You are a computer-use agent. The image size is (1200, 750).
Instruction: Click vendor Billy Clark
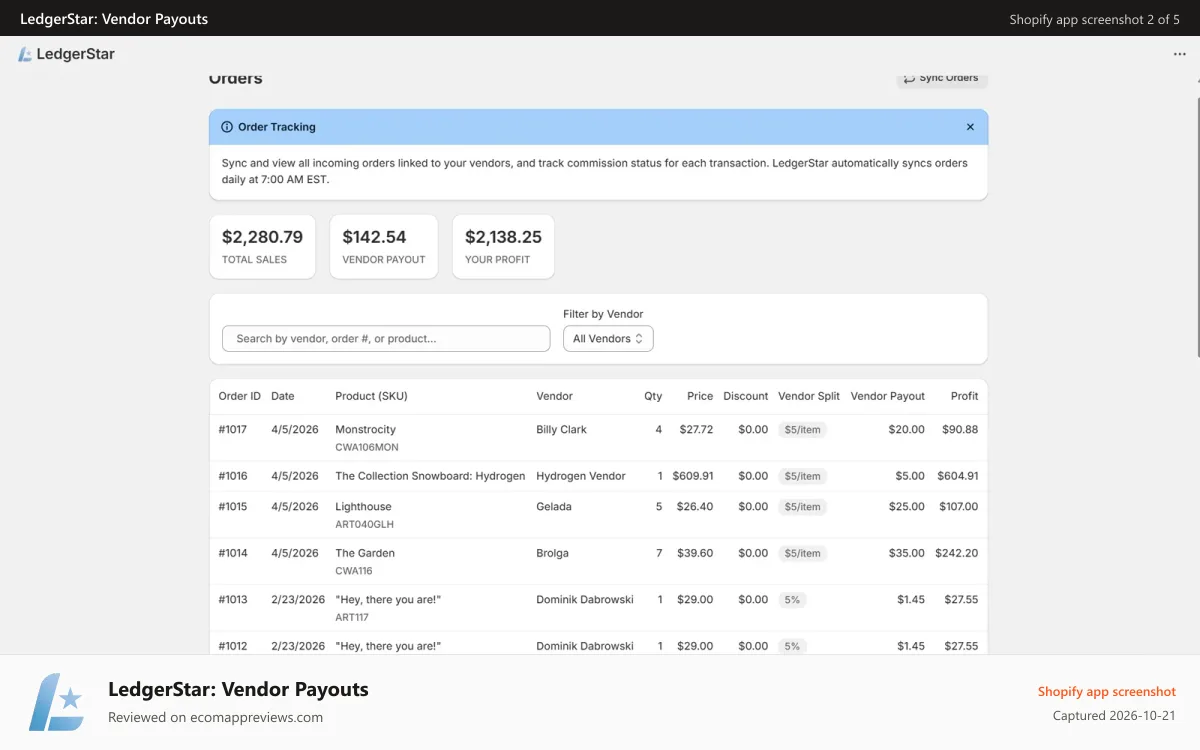click(561, 430)
